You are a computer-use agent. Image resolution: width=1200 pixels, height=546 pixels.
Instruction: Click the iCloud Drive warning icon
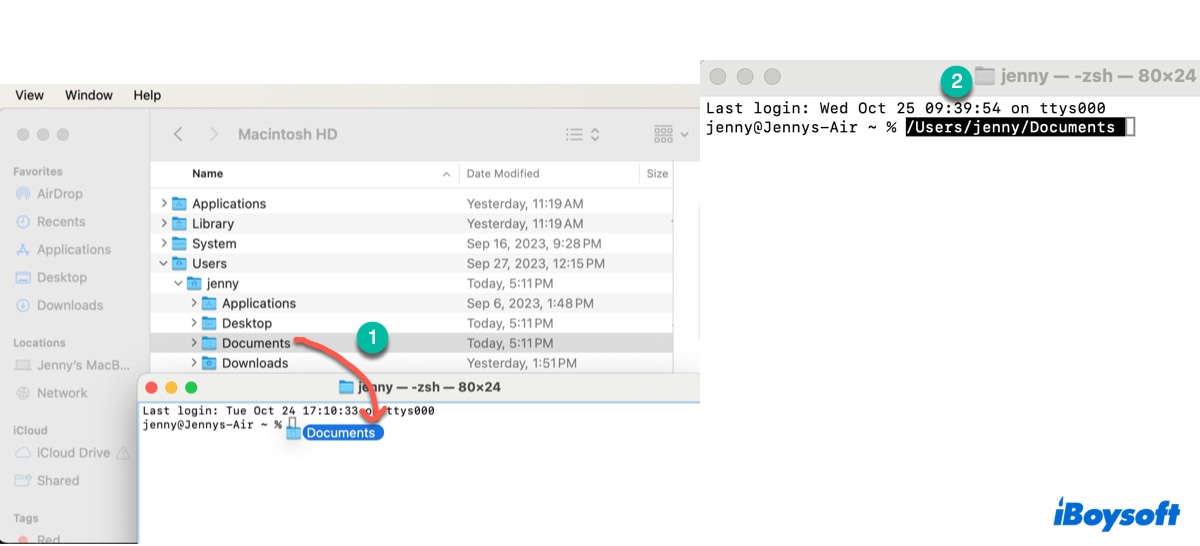[124, 453]
